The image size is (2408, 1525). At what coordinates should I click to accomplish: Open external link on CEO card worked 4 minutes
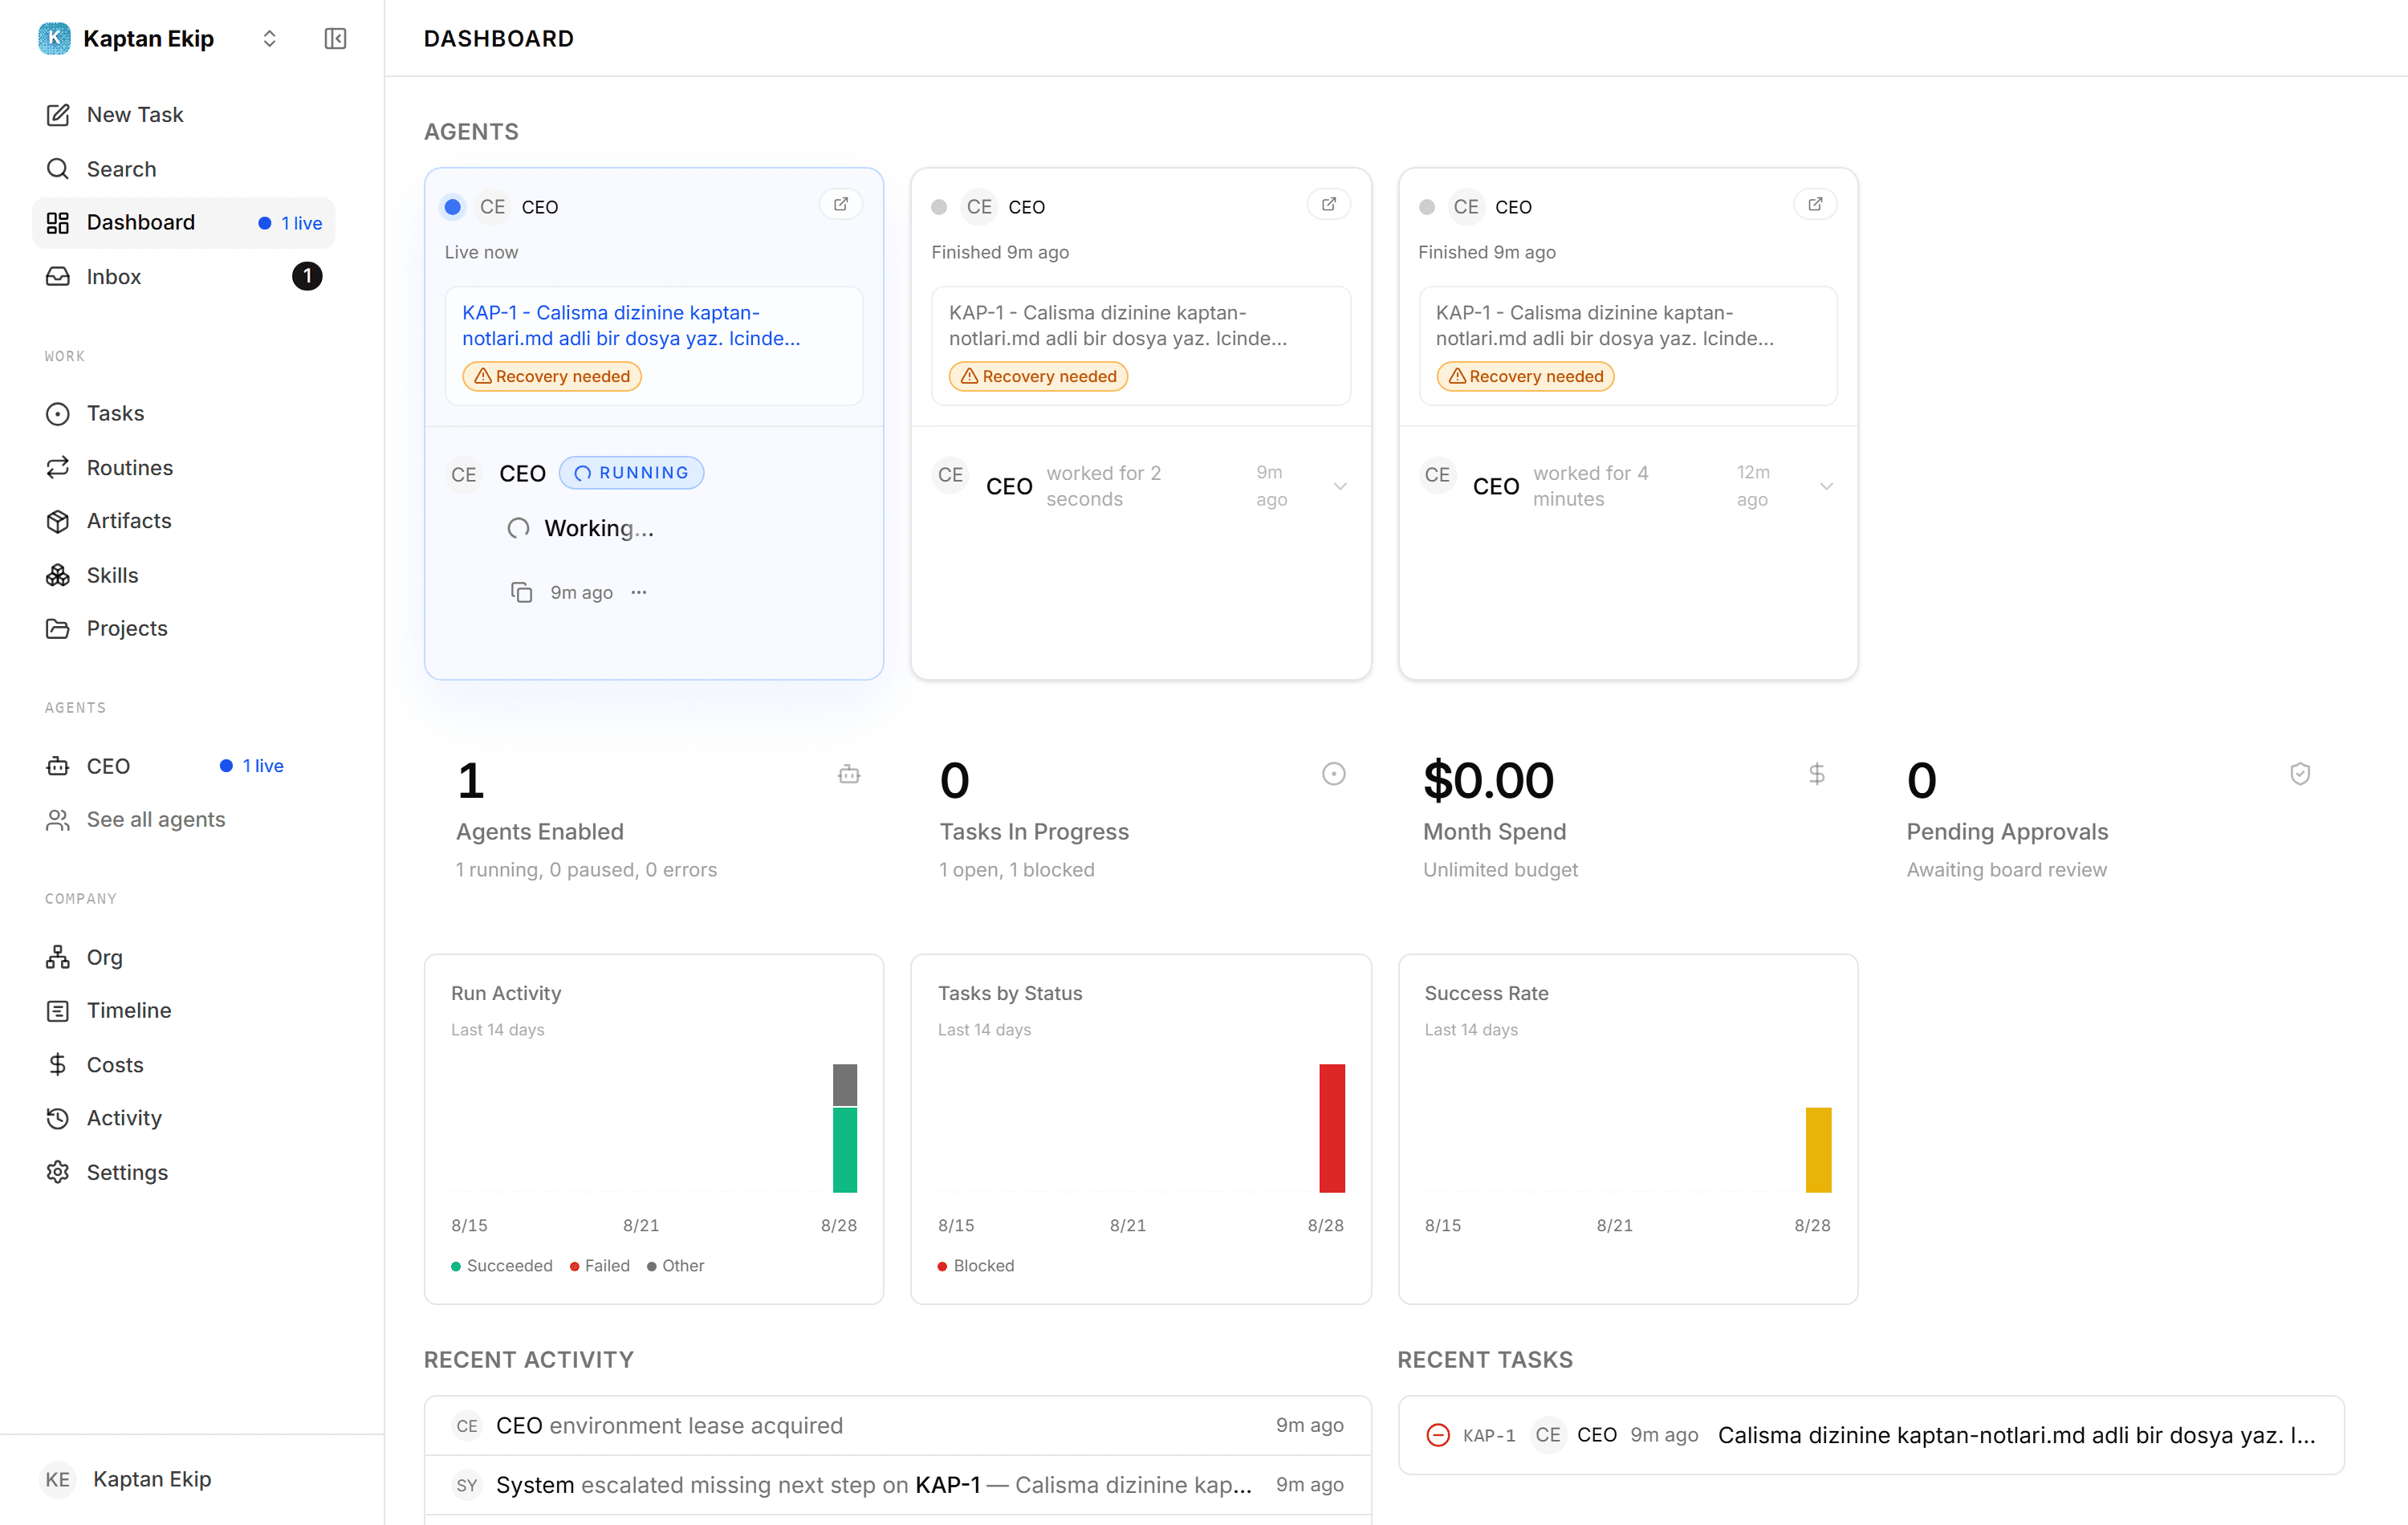[1815, 204]
